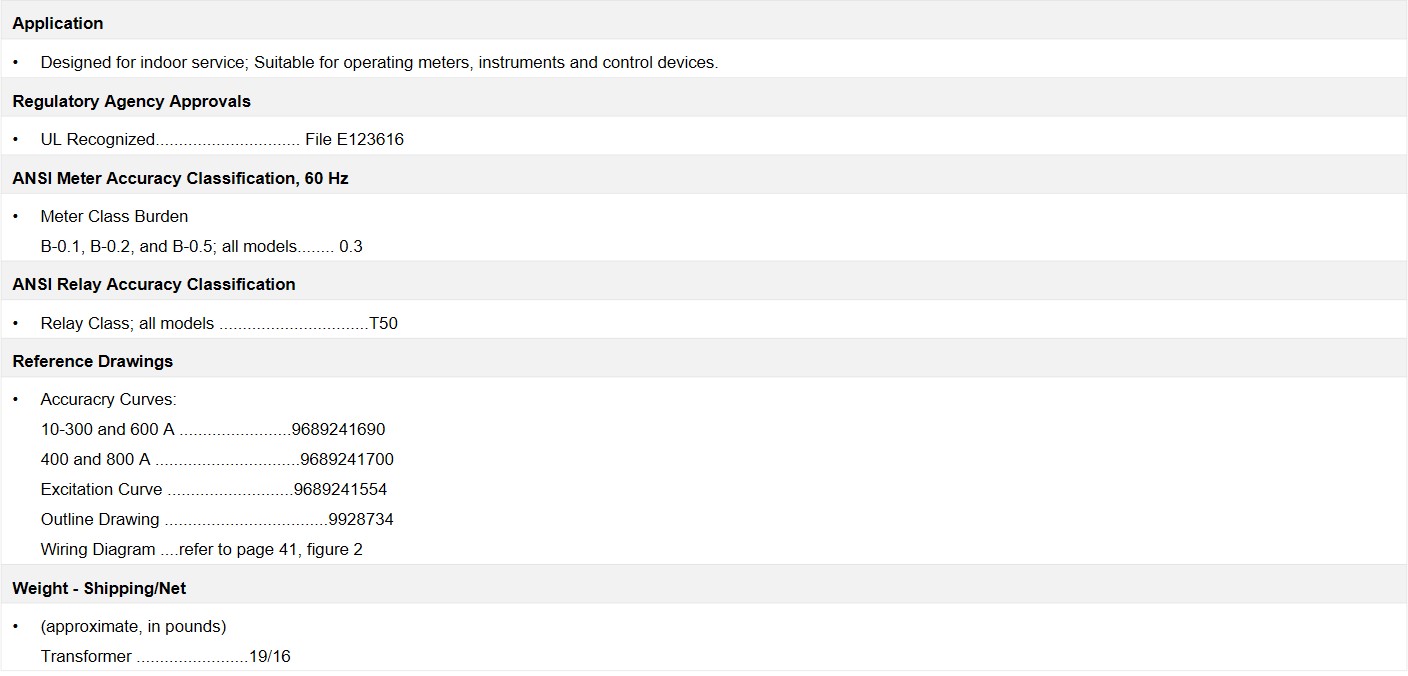
Task: Click the Relay Class T50 entry
Action: 219,323
